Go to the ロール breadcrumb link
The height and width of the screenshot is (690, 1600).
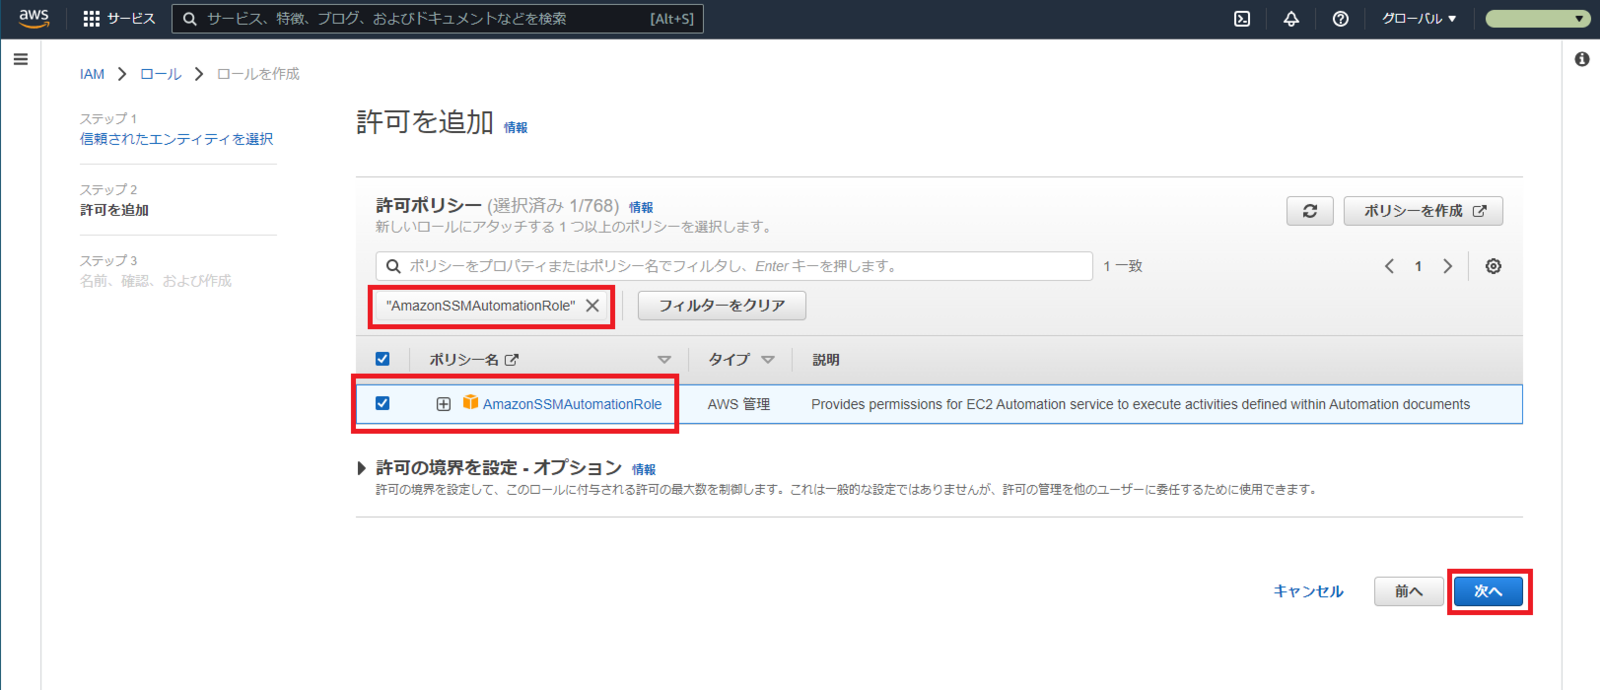tap(161, 74)
